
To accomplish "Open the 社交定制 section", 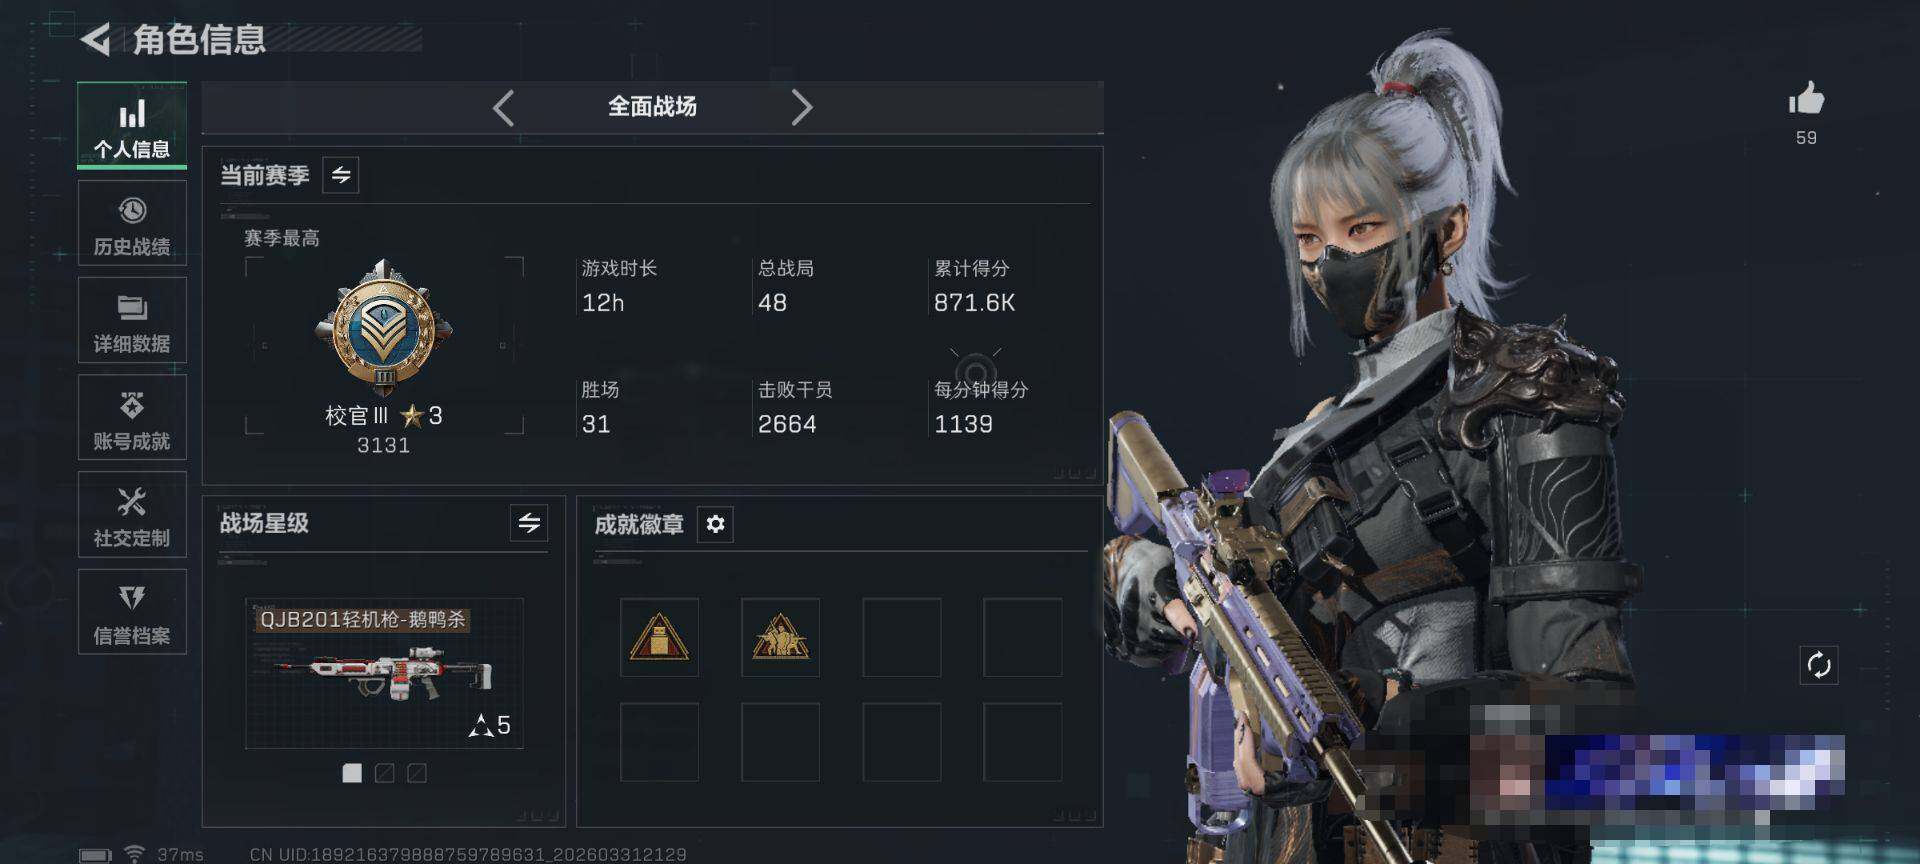I will point(132,515).
